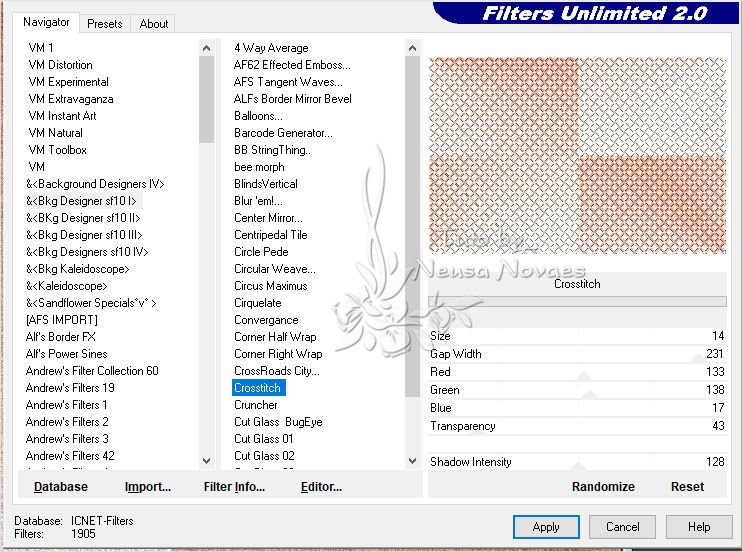This screenshot has height=552, width=743.
Task: Select the VM Extravaganza category
Action: tap(71, 99)
